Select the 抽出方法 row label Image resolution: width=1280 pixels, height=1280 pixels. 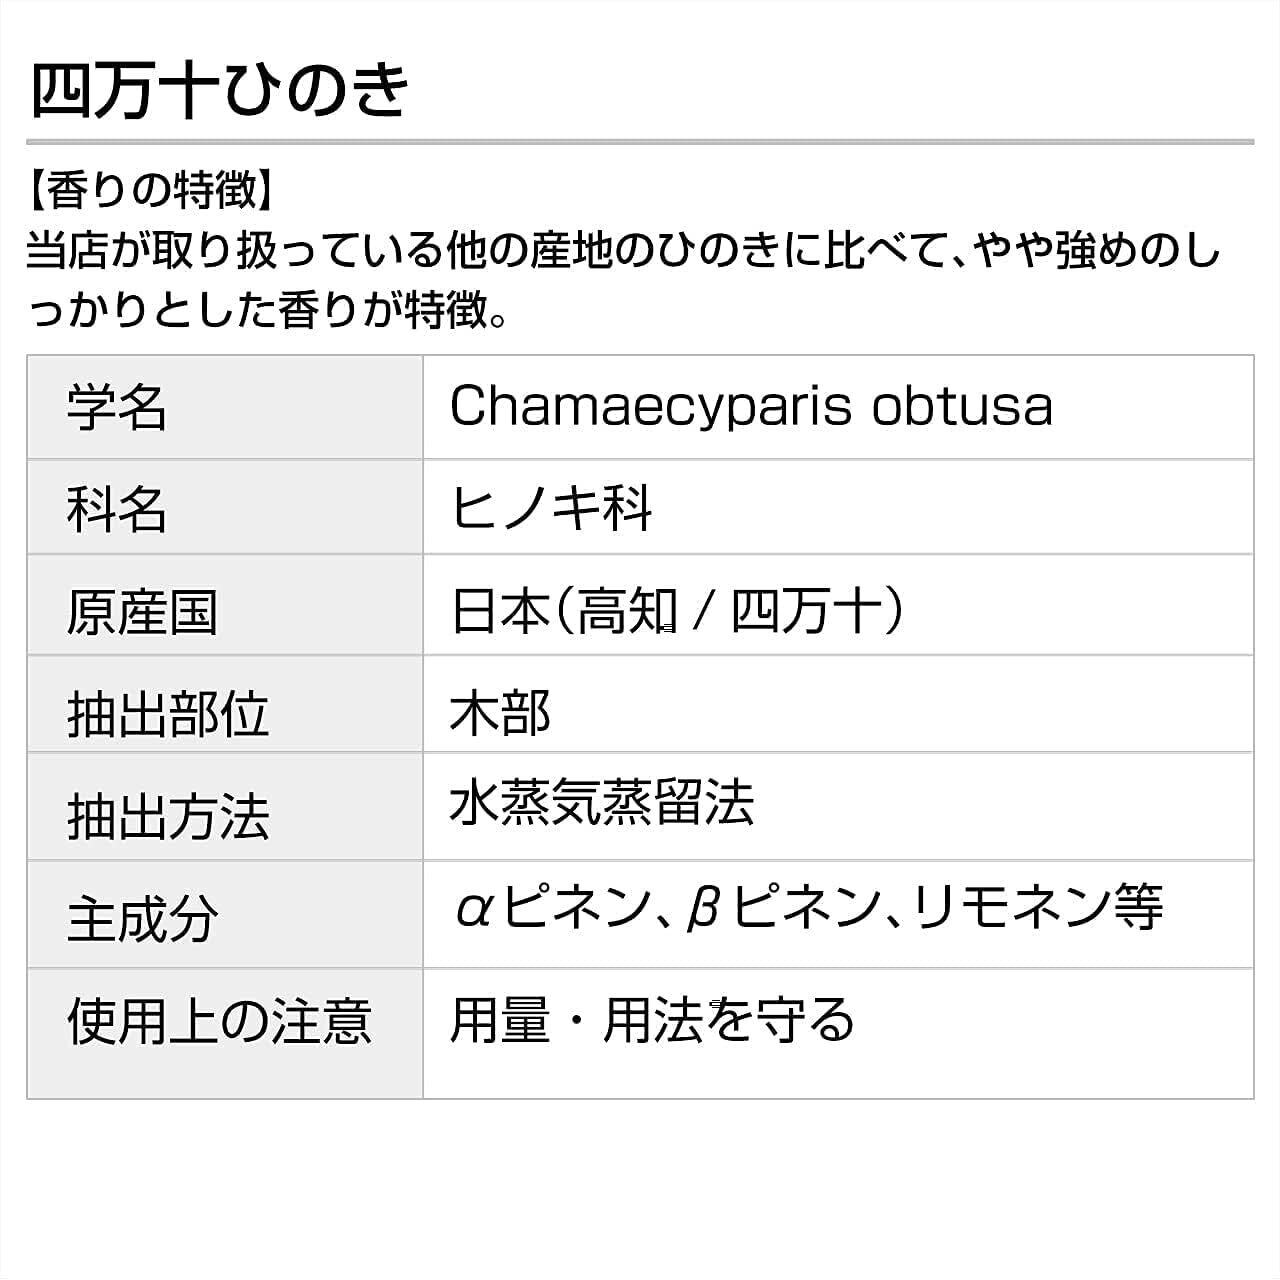point(167,816)
